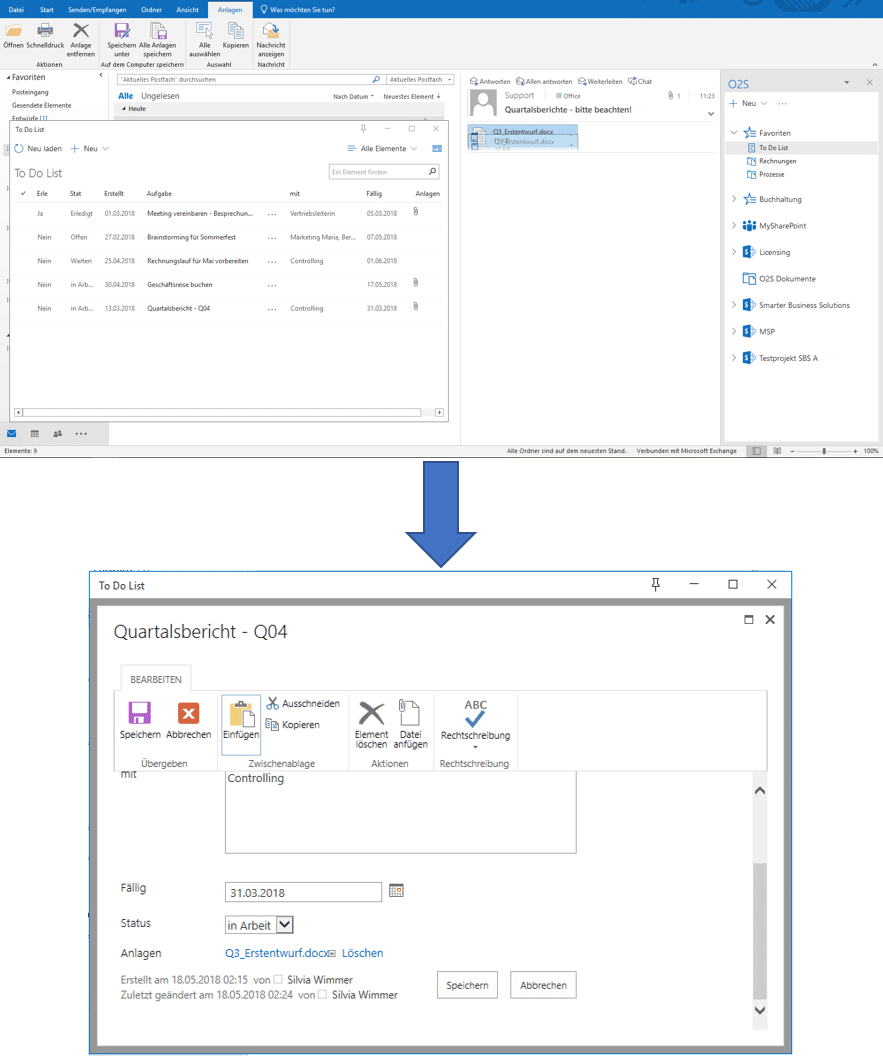Click the Abbrechen button in the dialog
This screenshot has width=883, height=1056.
point(542,984)
